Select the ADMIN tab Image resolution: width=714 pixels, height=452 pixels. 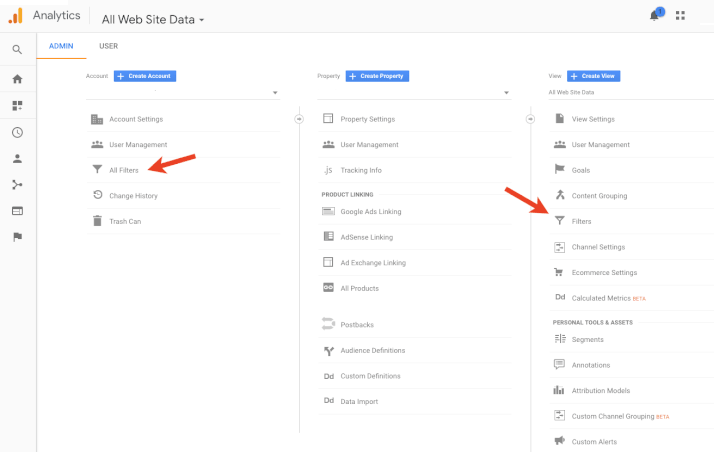[x=61, y=46]
